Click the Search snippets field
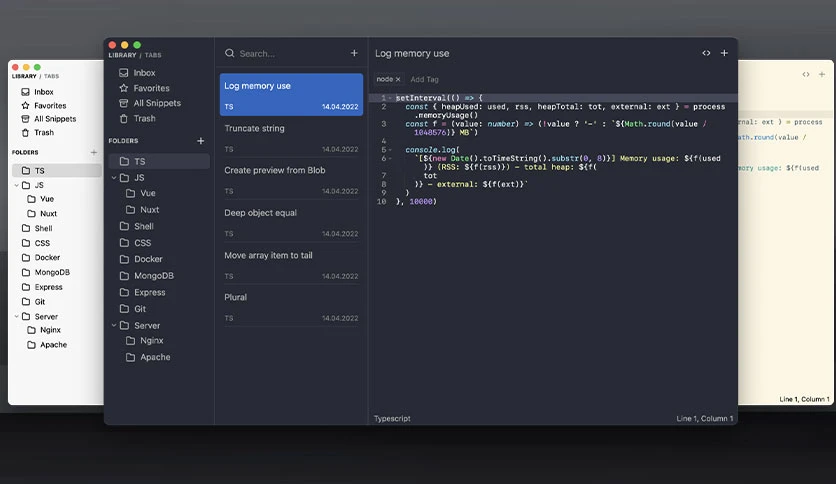Image resolution: width=836 pixels, height=484 pixels. [288, 53]
